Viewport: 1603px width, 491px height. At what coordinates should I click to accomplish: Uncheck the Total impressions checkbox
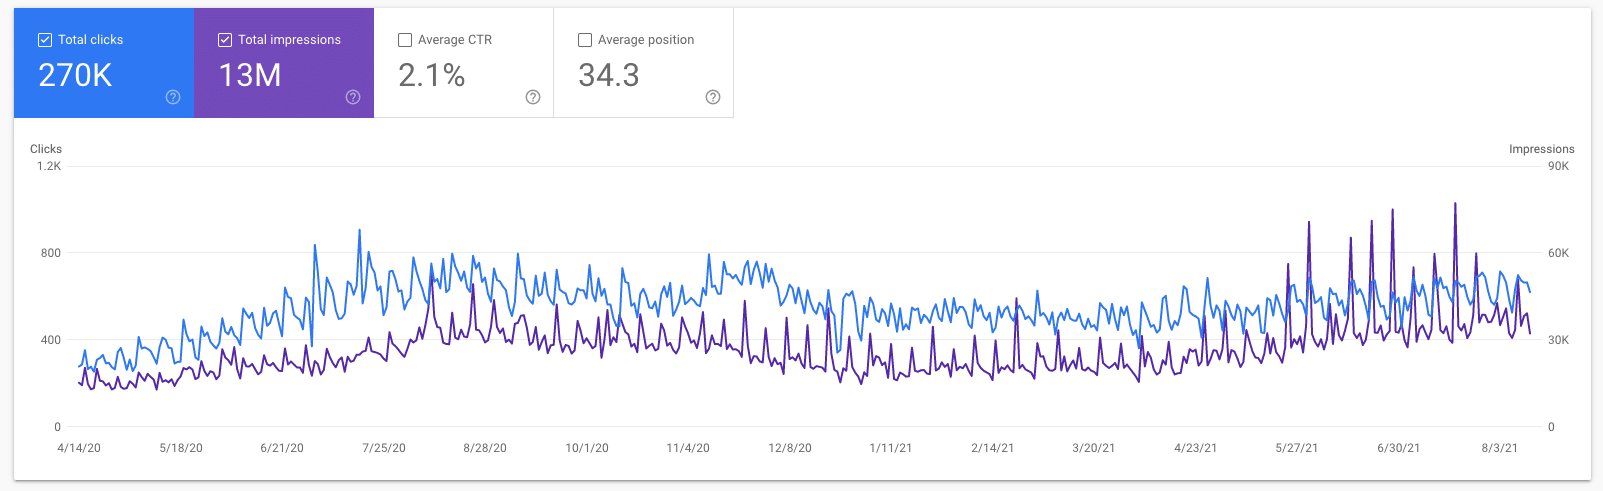coord(225,40)
